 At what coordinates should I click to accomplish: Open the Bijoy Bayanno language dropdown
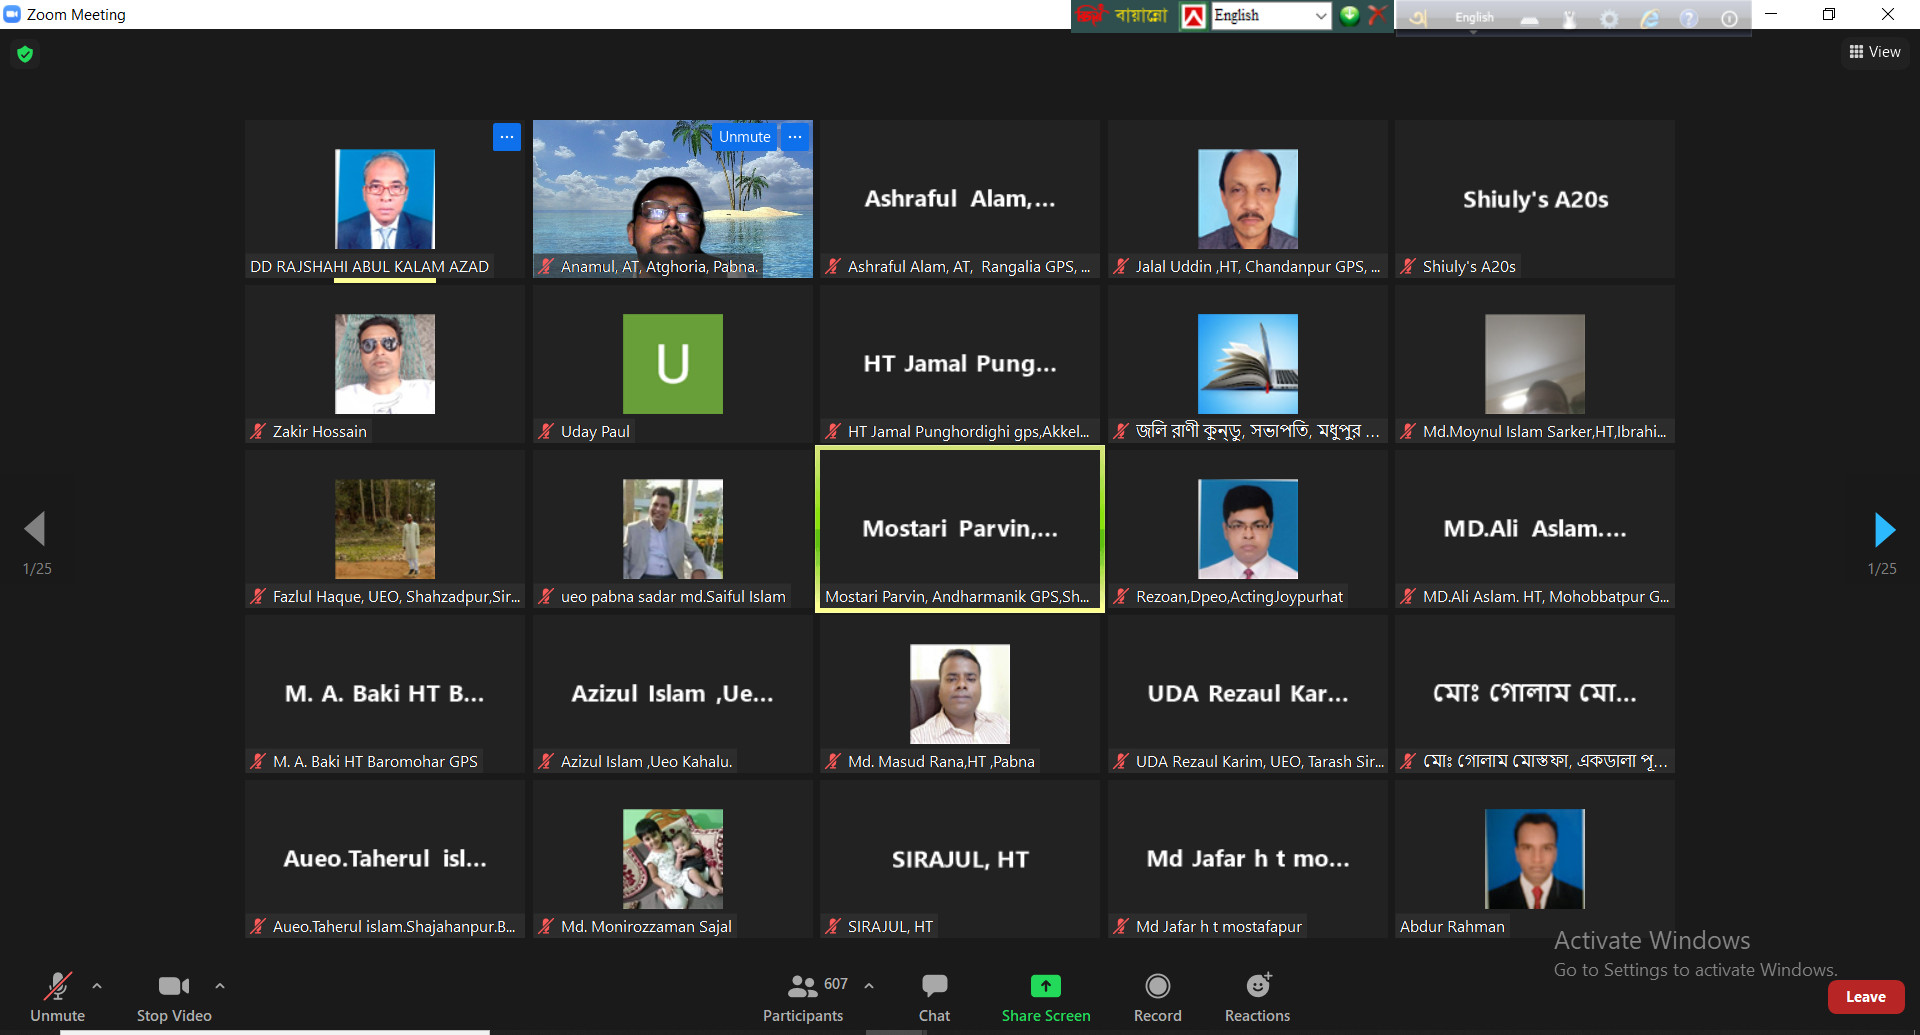tap(1271, 16)
